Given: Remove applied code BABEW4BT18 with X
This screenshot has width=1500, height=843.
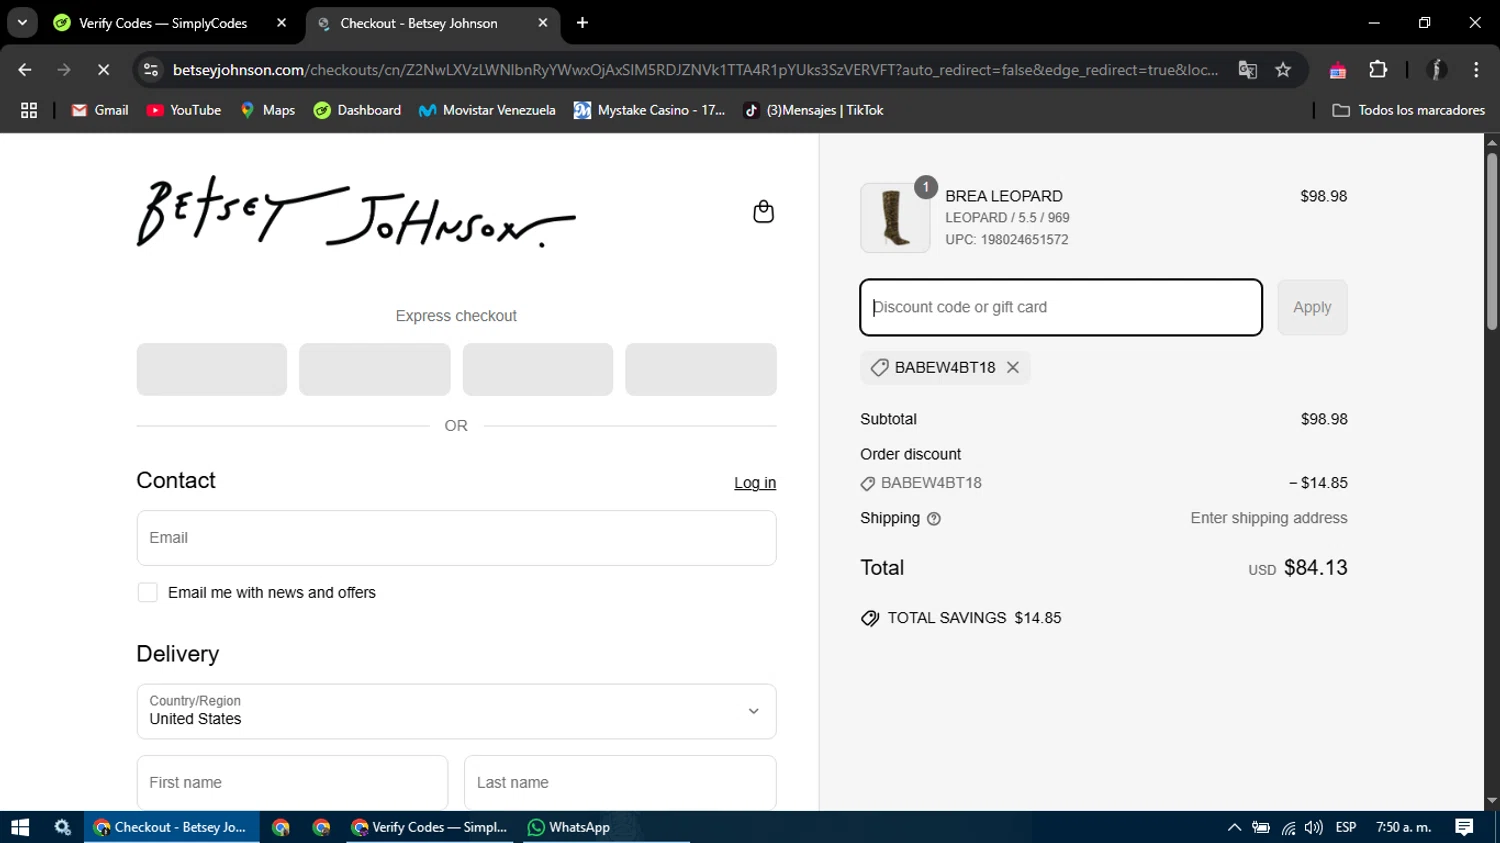Looking at the screenshot, I should click(1013, 367).
